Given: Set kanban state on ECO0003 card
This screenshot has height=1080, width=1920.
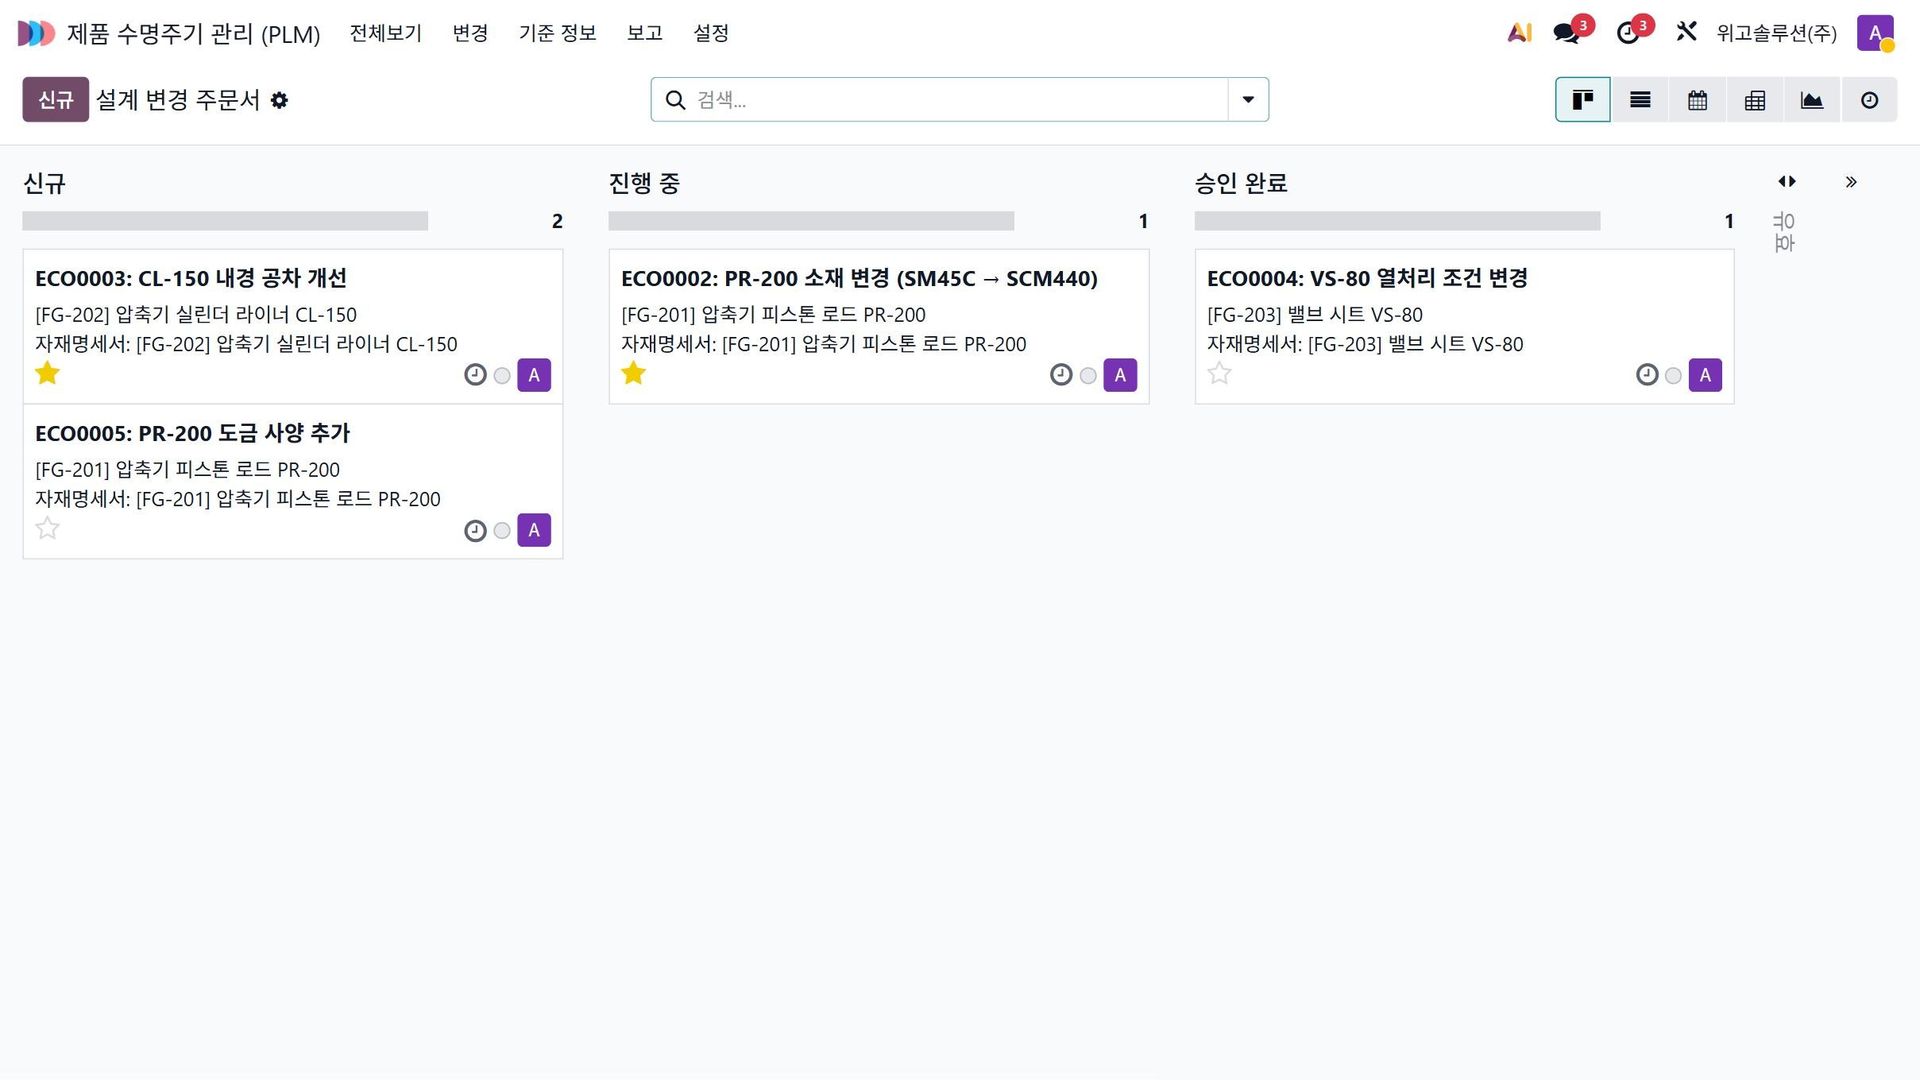Looking at the screenshot, I should point(502,376).
